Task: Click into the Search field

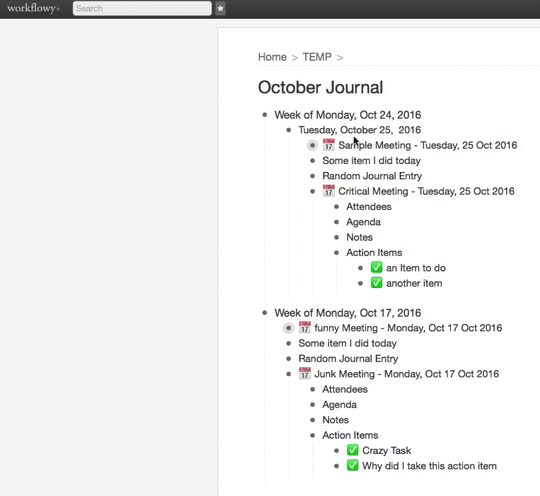Action: (142, 8)
